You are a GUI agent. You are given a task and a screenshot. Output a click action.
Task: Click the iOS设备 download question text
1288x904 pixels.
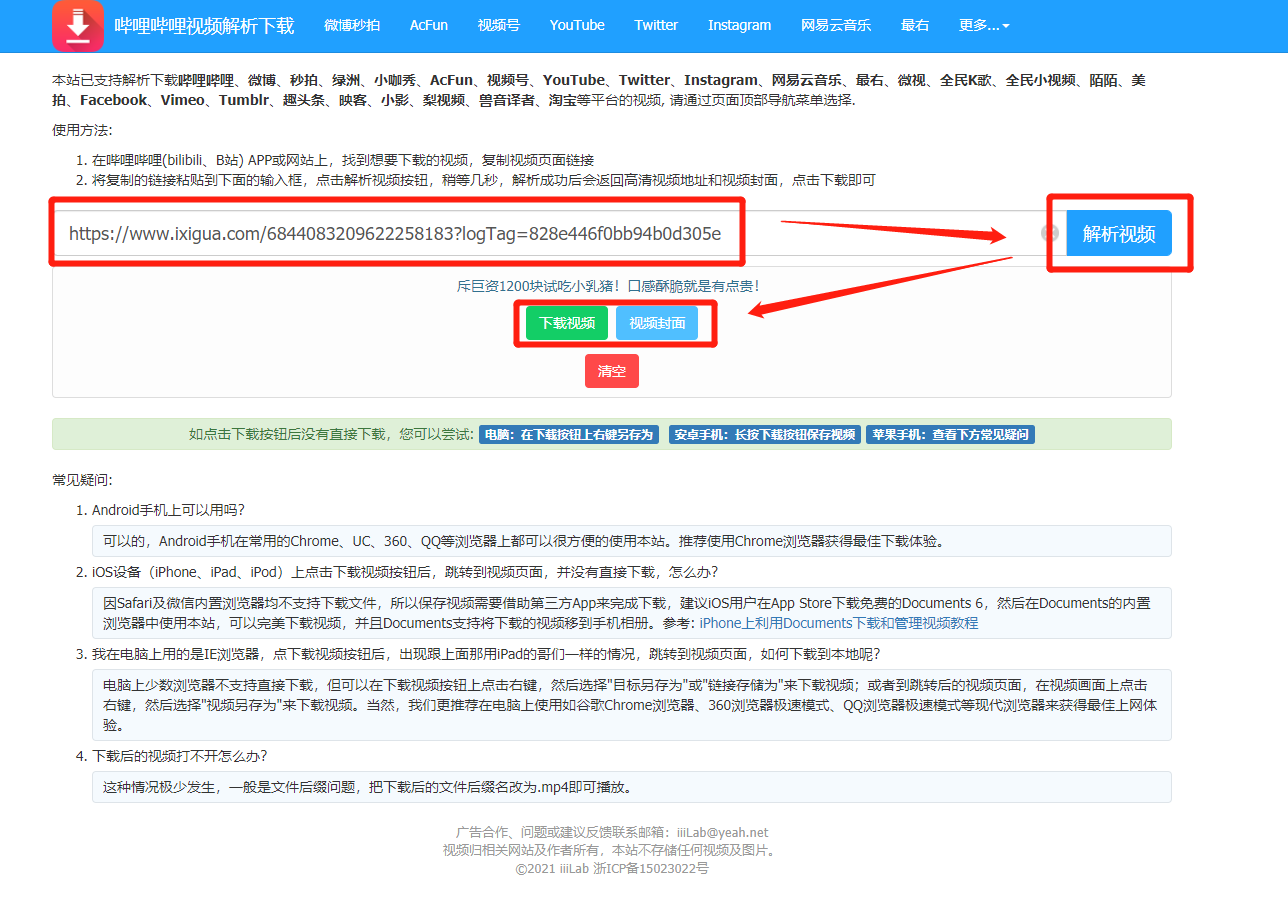pos(405,572)
